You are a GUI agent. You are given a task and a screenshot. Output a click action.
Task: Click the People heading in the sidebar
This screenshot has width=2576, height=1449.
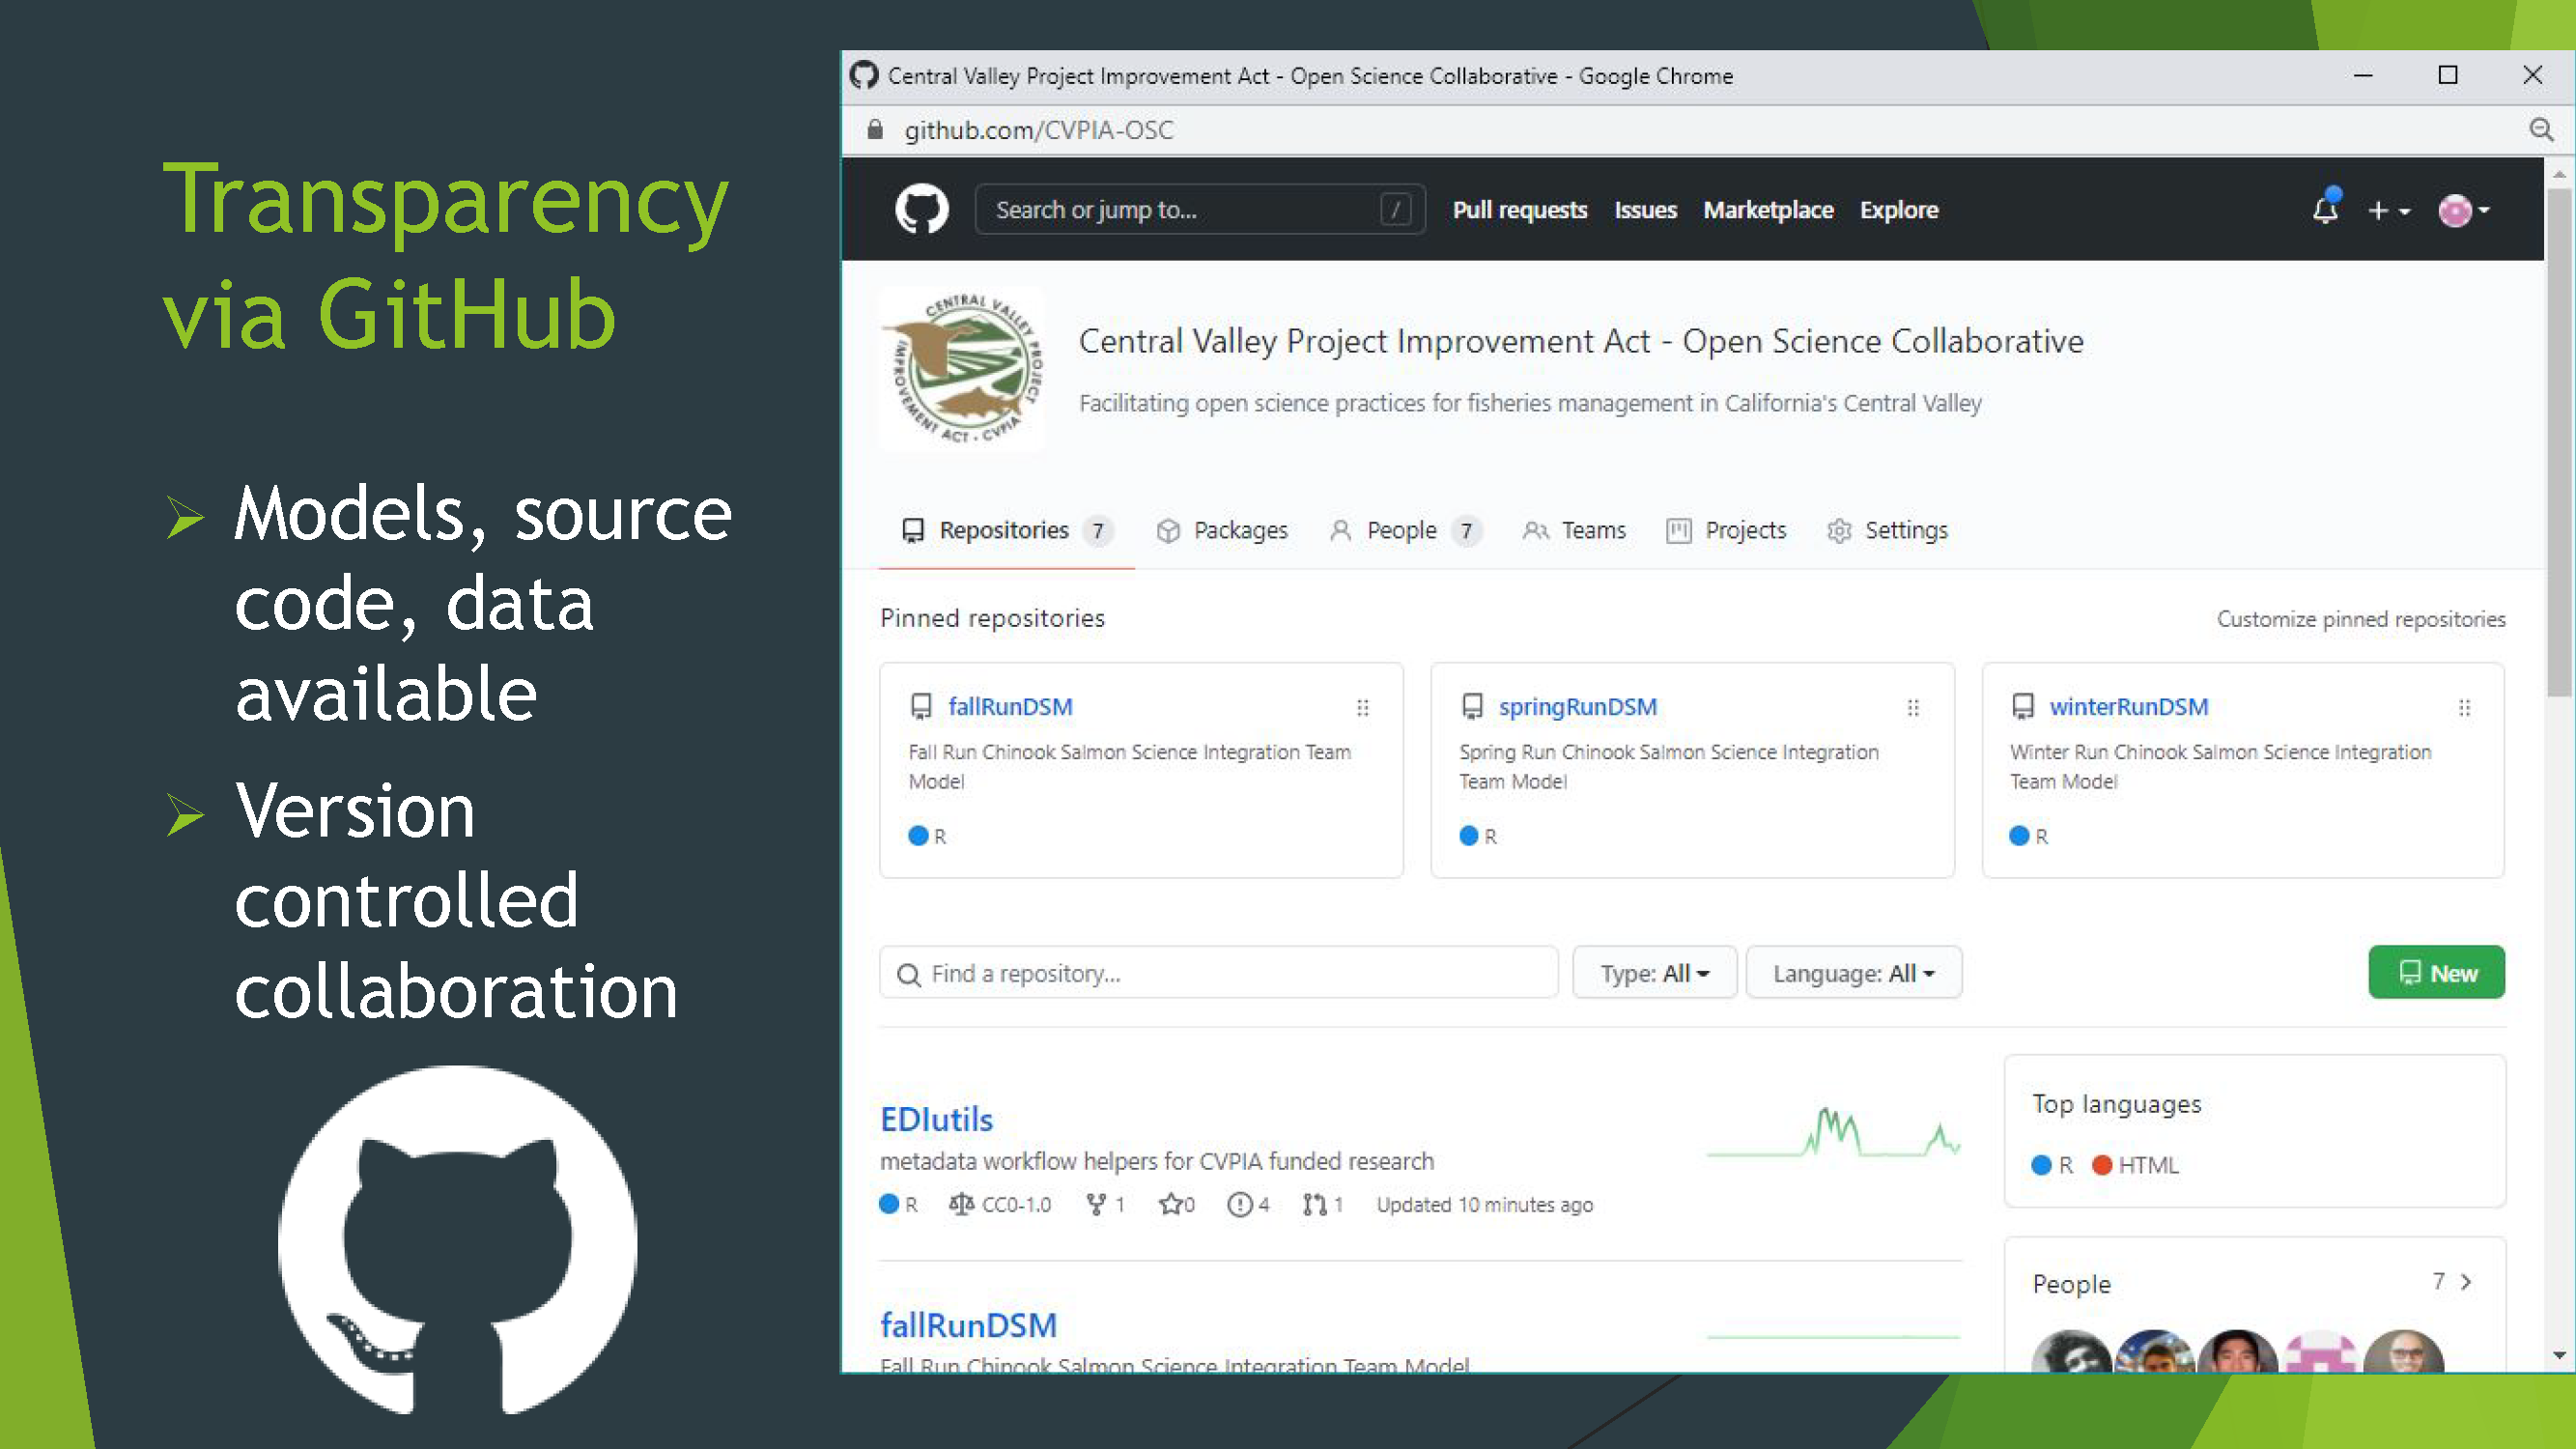tap(2071, 1284)
